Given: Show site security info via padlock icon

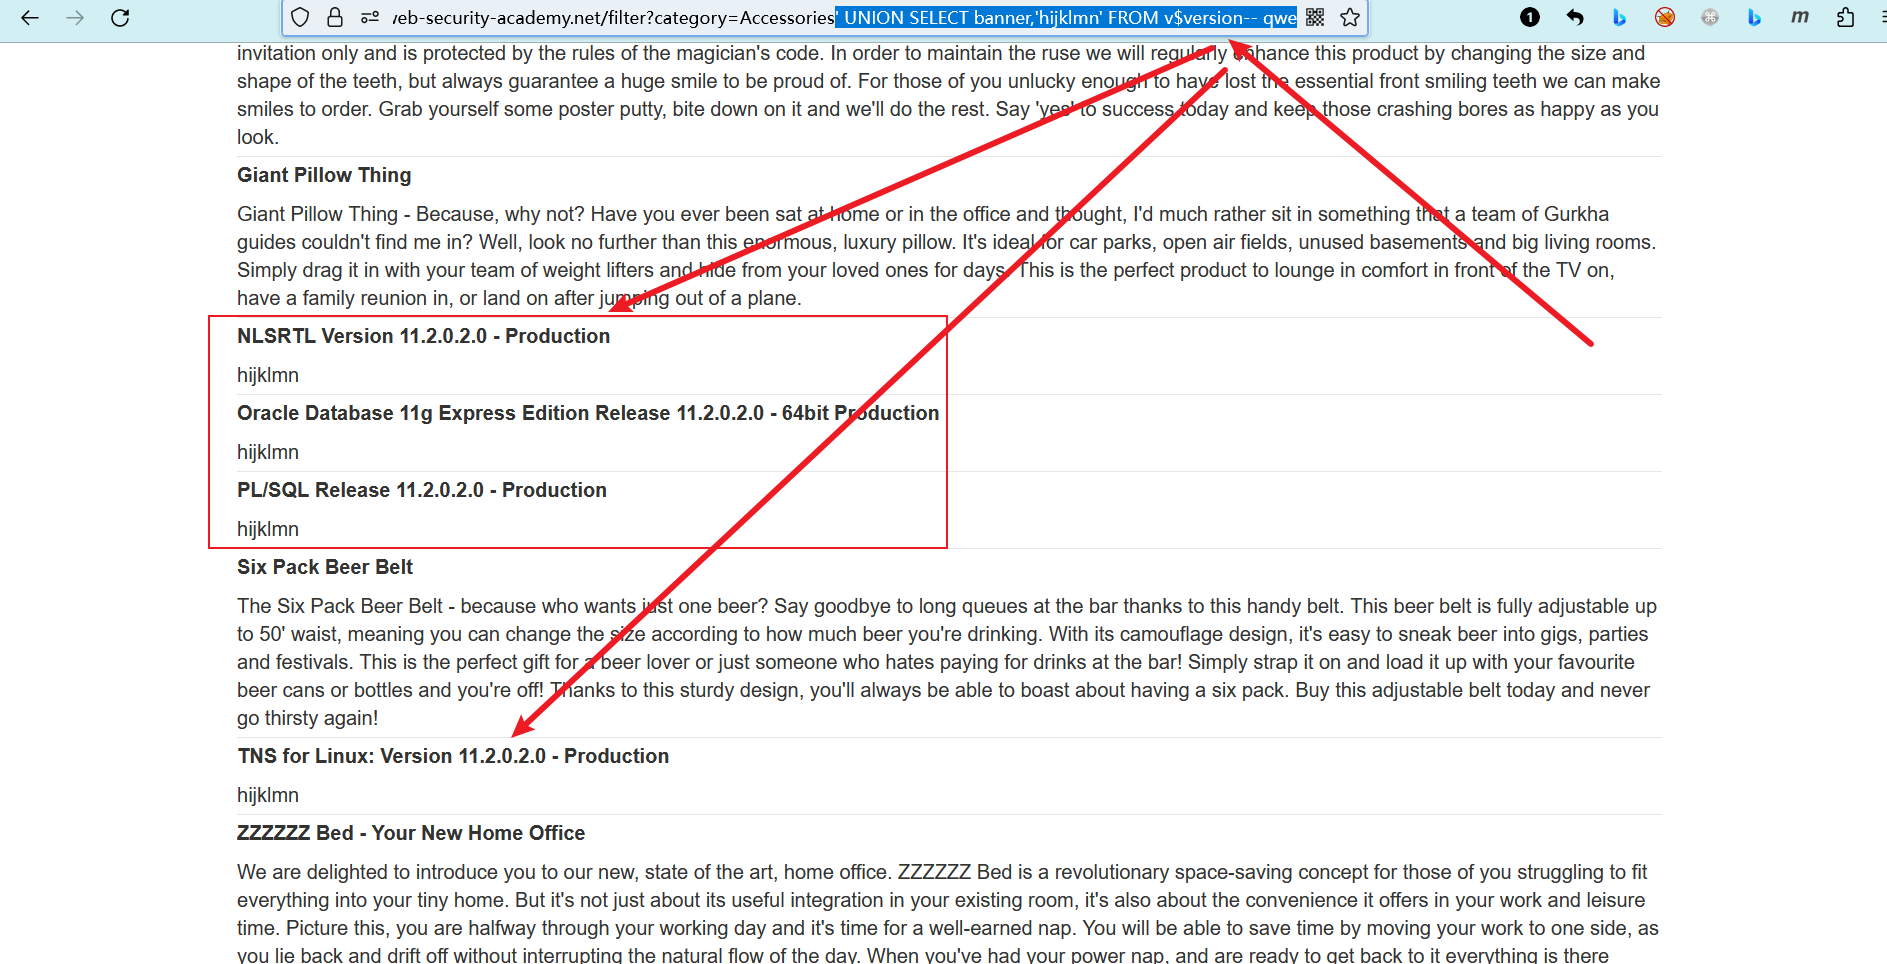Looking at the screenshot, I should pos(335,17).
